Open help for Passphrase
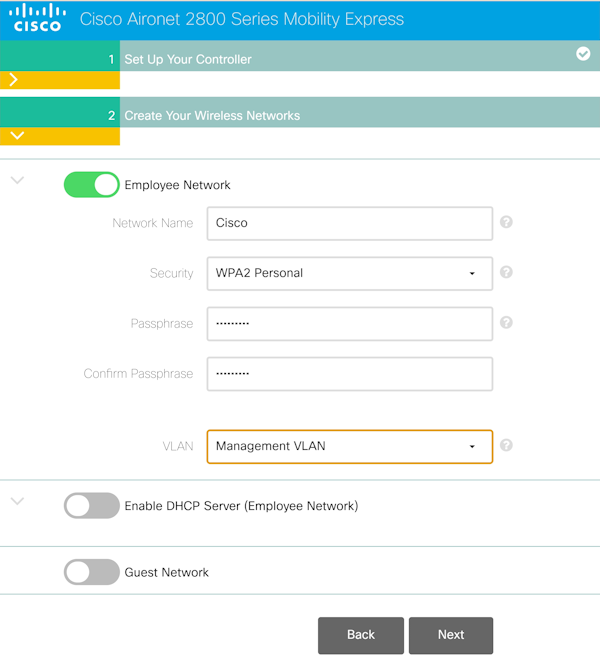 tap(506, 323)
